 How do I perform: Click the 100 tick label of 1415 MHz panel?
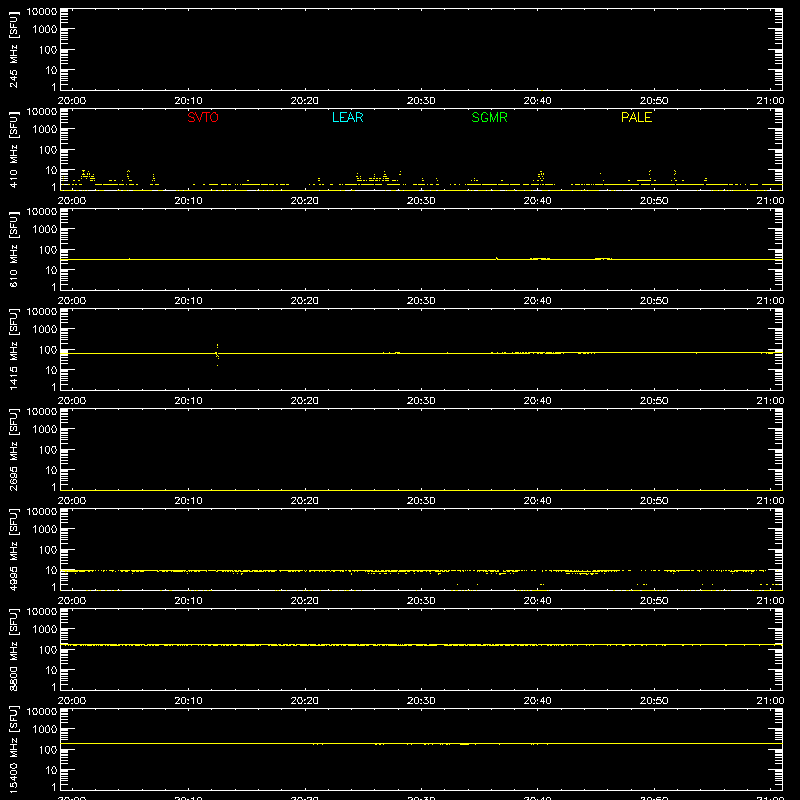[48, 350]
